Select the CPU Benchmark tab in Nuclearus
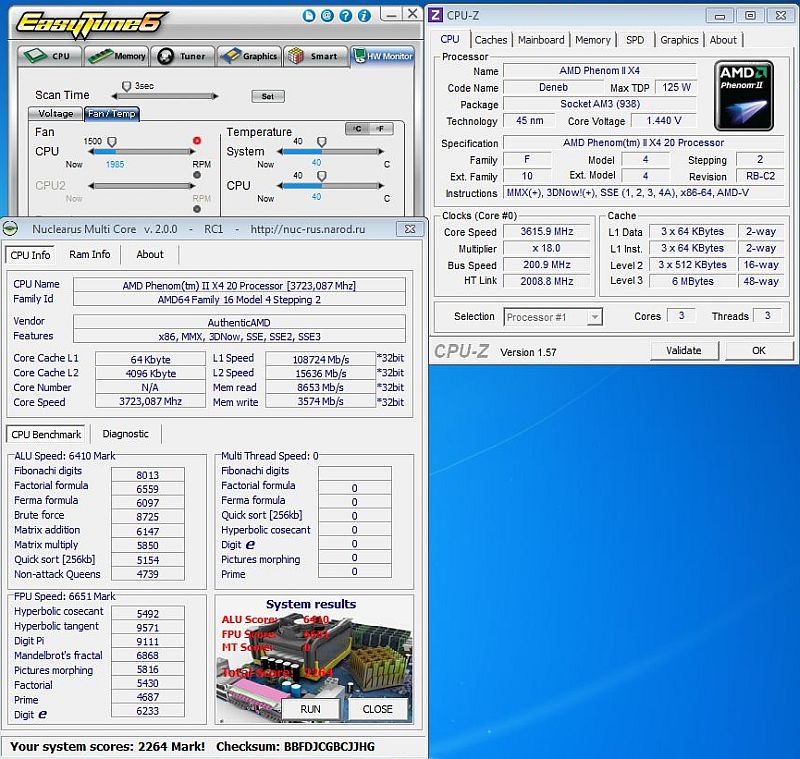Image resolution: width=800 pixels, height=759 pixels. pyautogui.click(x=46, y=435)
